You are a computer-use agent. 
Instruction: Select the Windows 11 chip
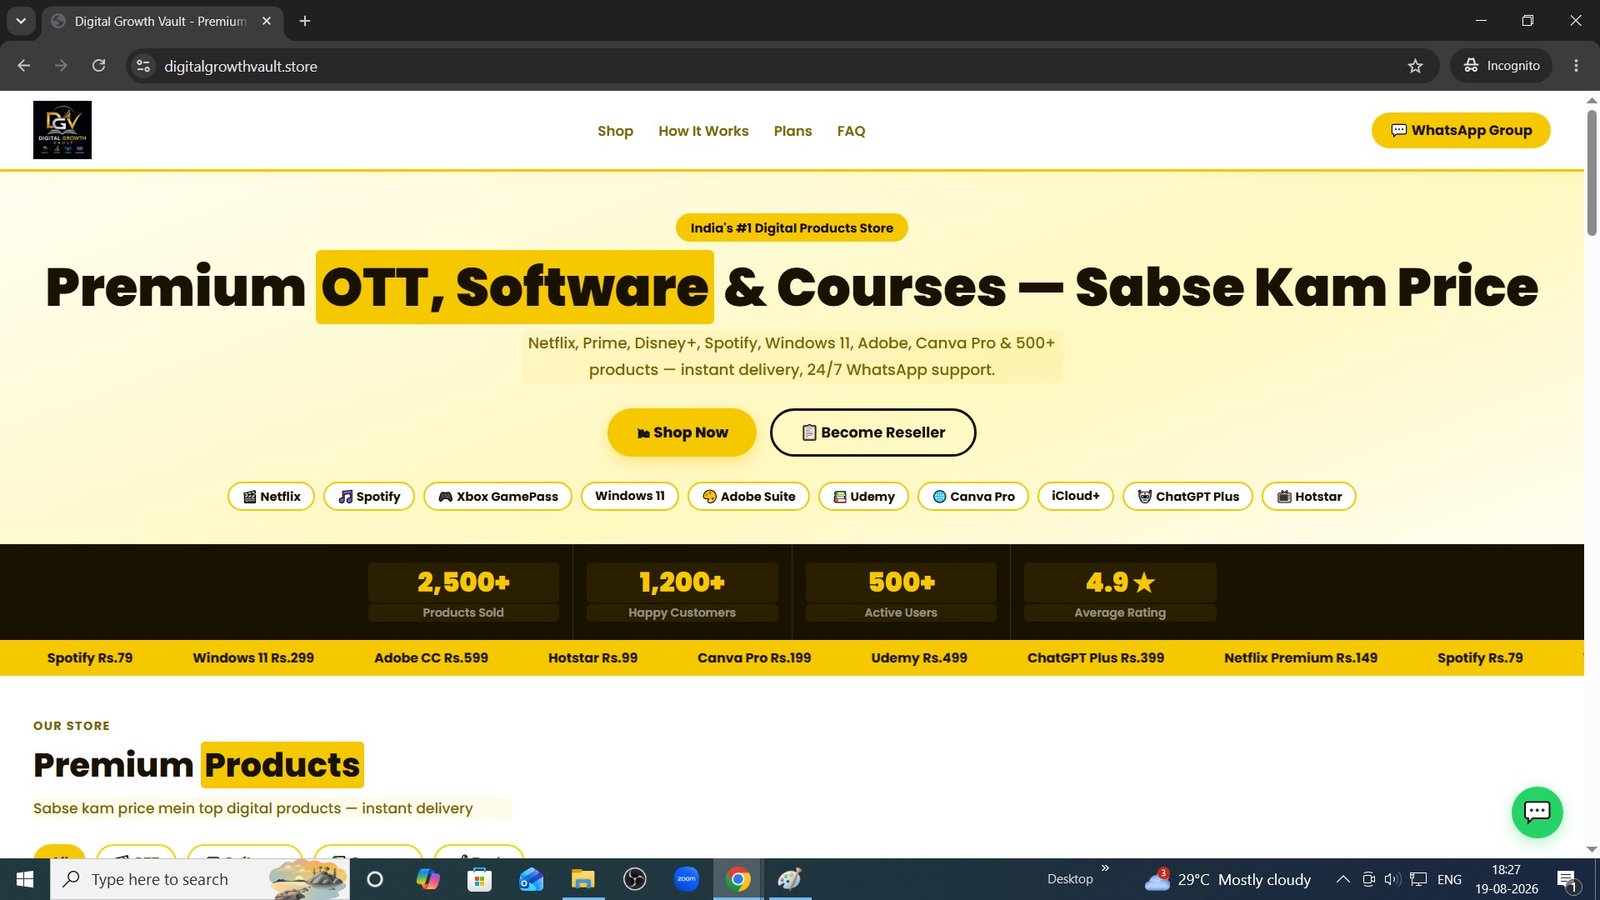pos(630,496)
